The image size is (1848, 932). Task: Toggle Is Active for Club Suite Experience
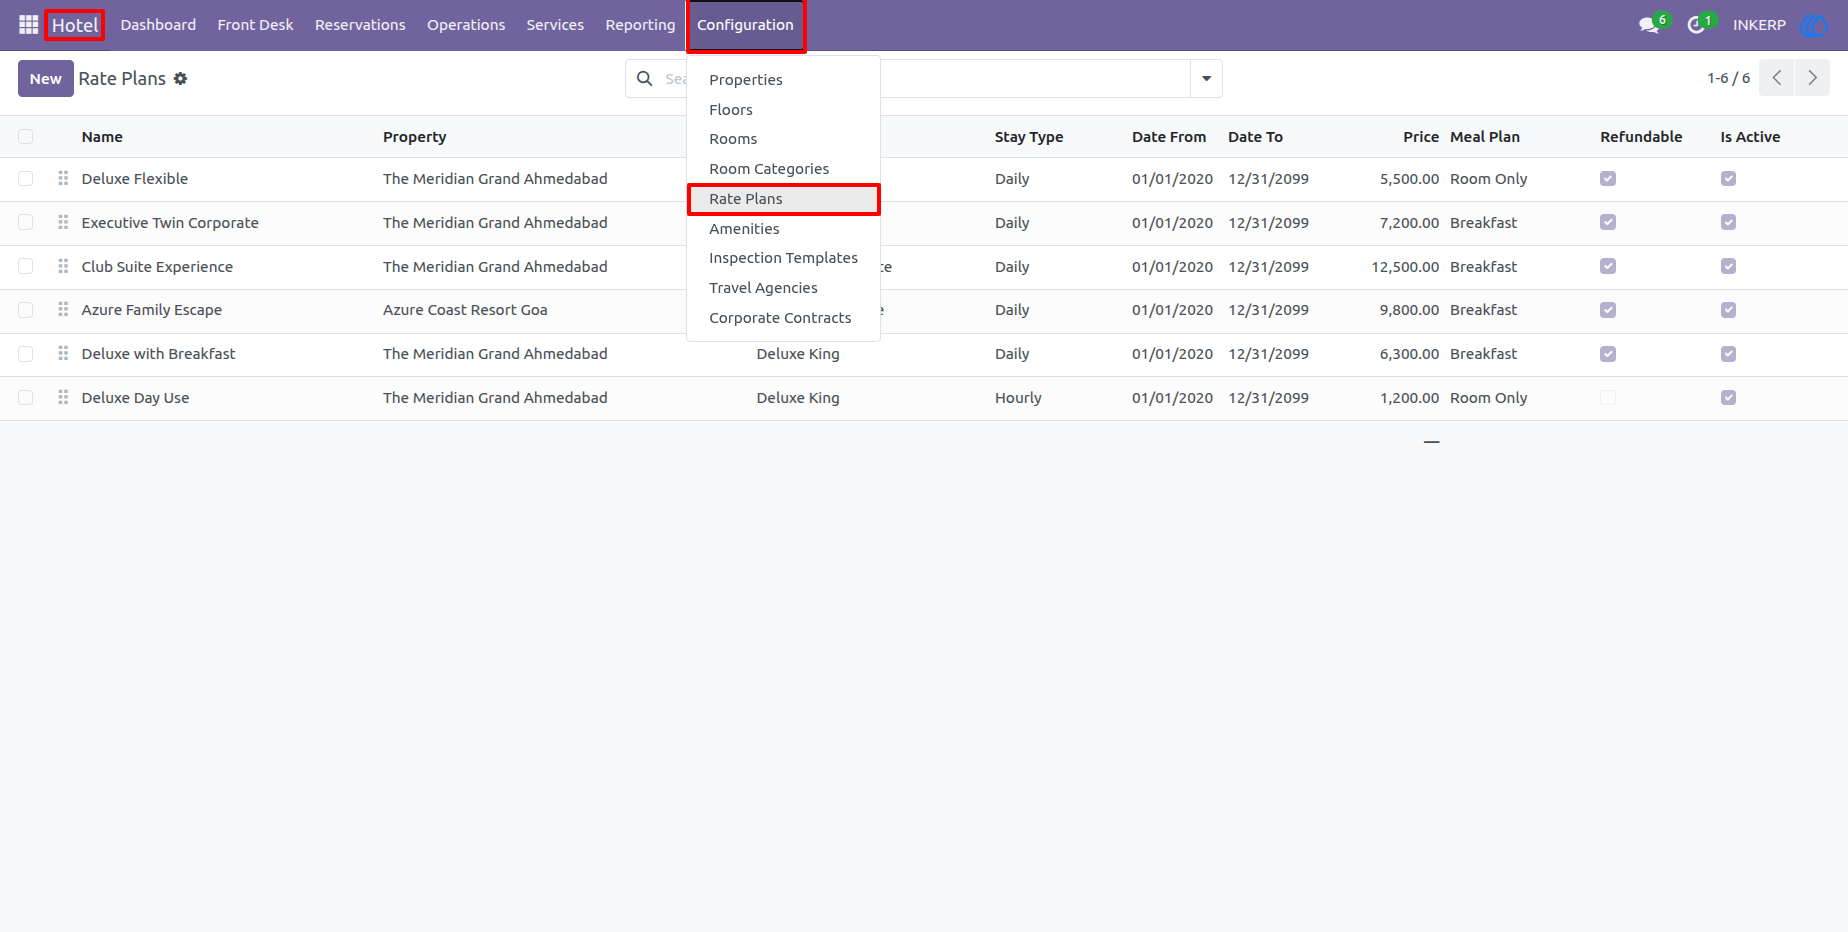point(1728,266)
